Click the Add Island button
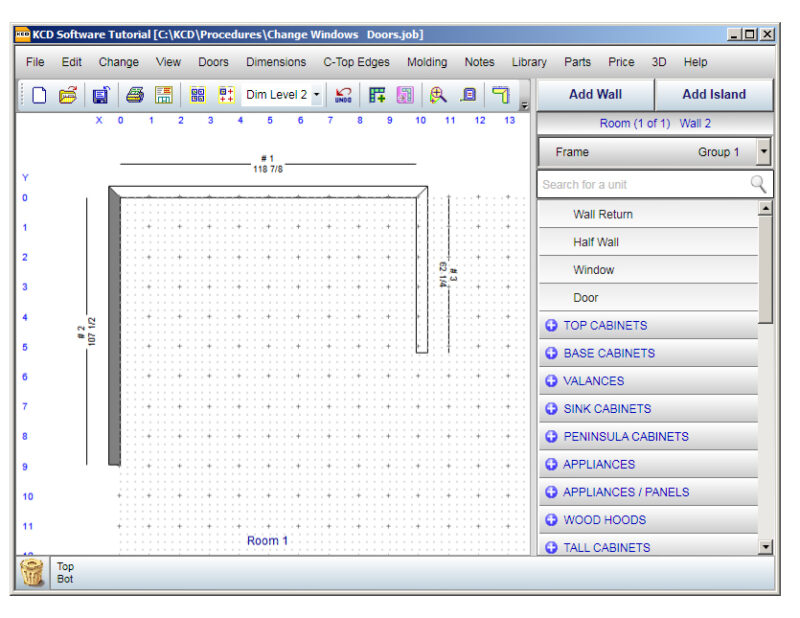 (714, 94)
